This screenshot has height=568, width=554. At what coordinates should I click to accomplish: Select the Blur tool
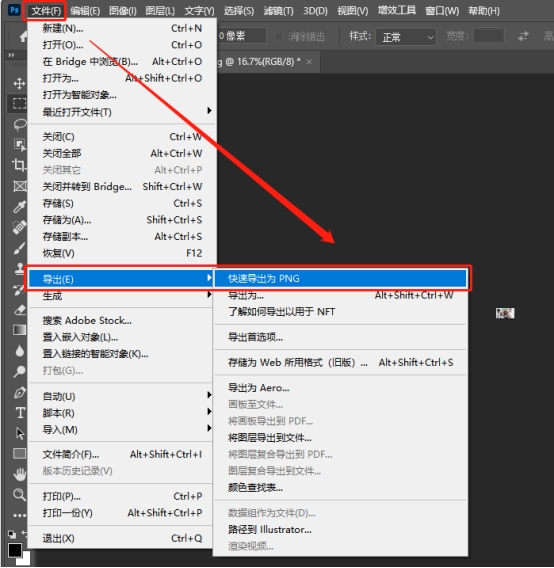[x=19, y=351]
